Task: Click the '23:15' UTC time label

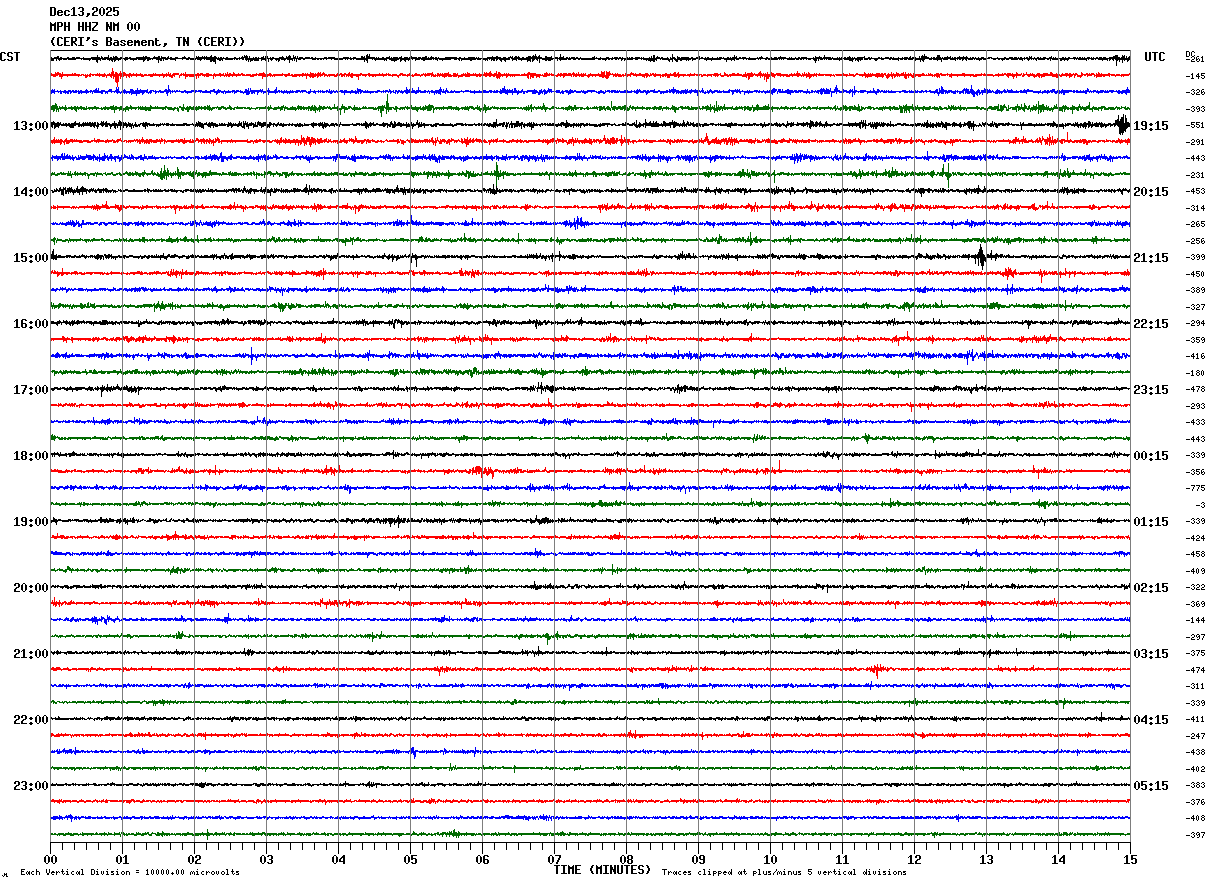Action: point(1151,390)
